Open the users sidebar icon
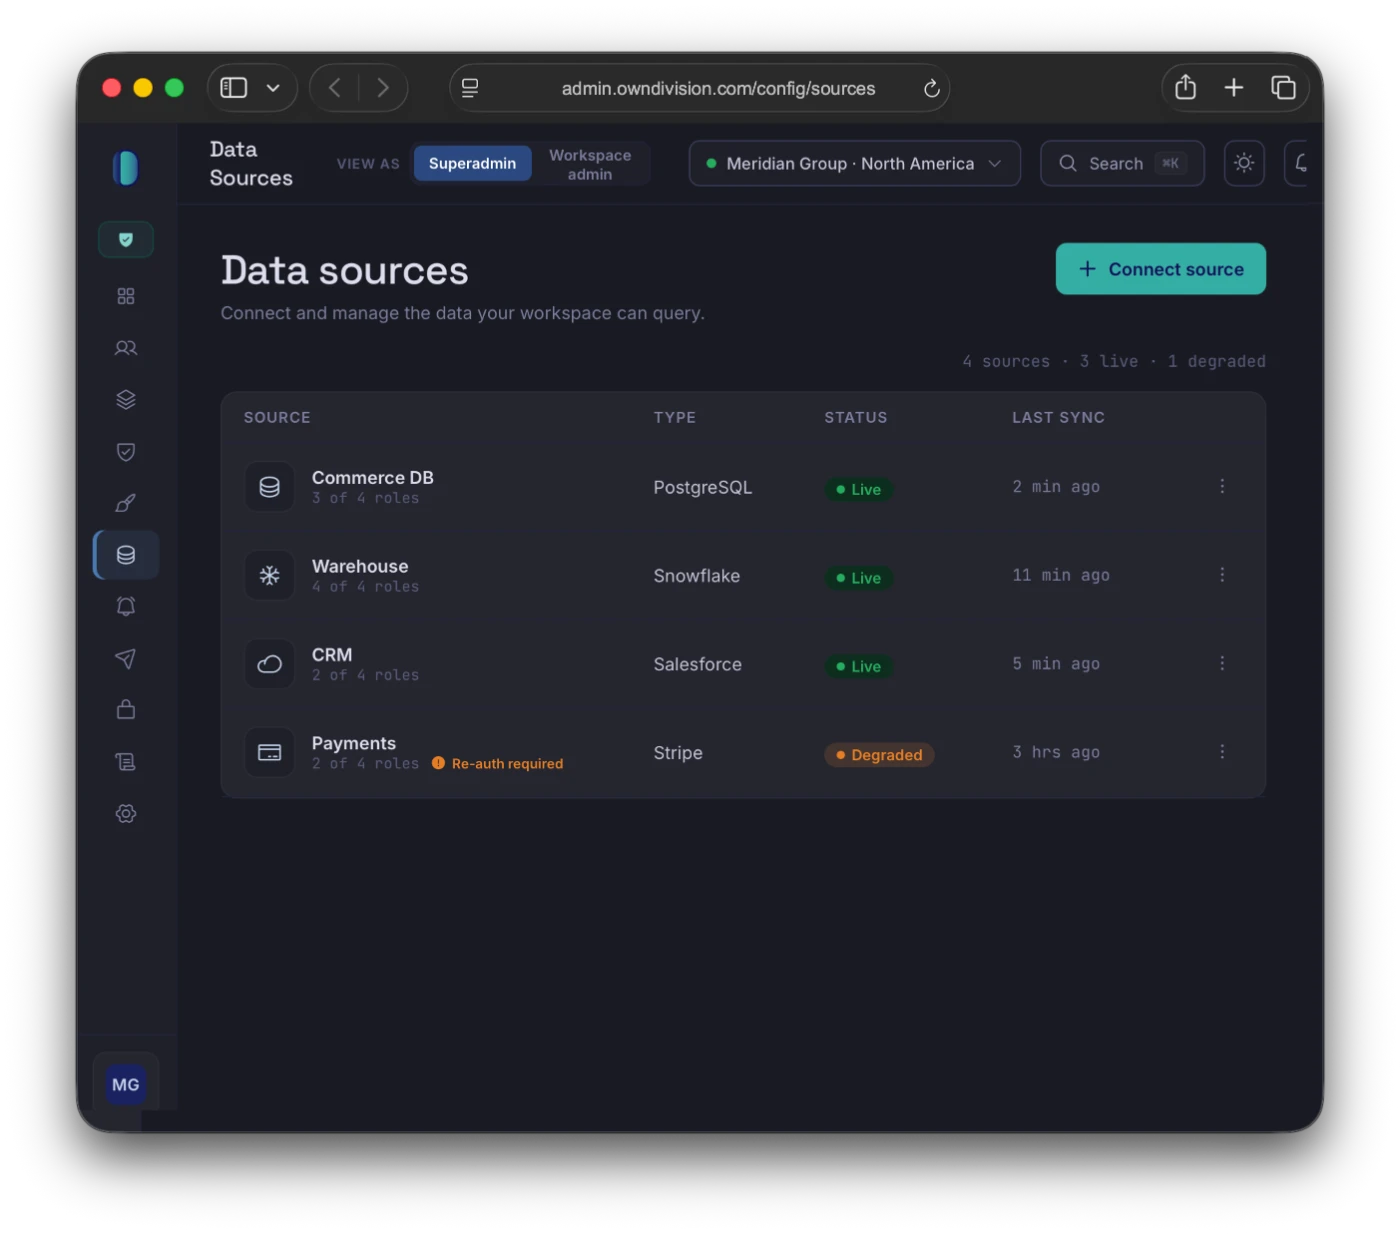The image size is (1400, 1235). point(126,348)
